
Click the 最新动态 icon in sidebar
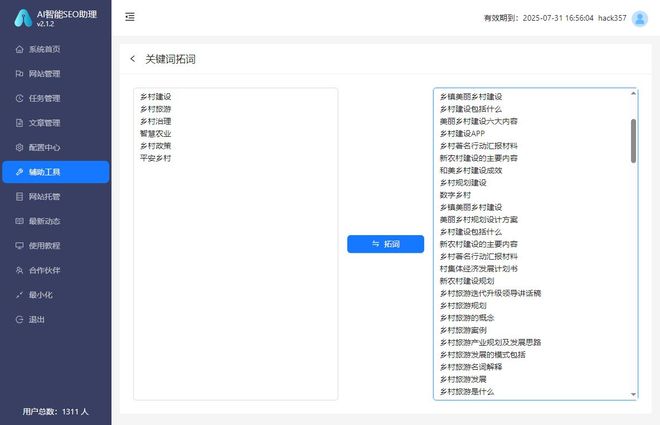point(20,221)
